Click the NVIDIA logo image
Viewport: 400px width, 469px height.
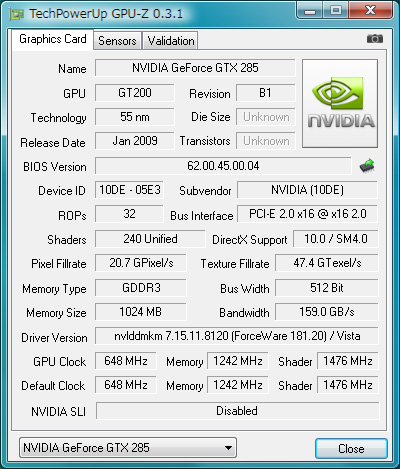click(340, 104)
